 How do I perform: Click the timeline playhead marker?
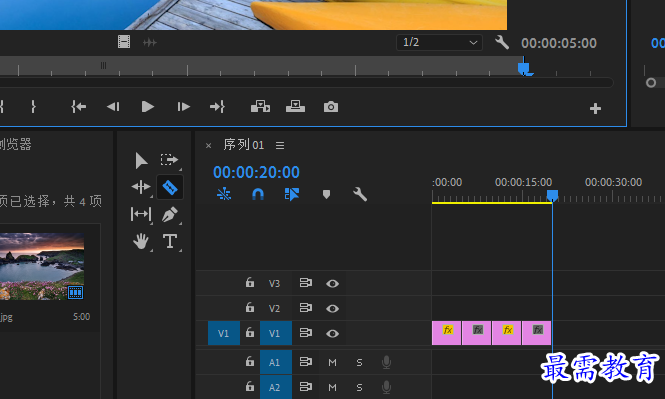552,195
